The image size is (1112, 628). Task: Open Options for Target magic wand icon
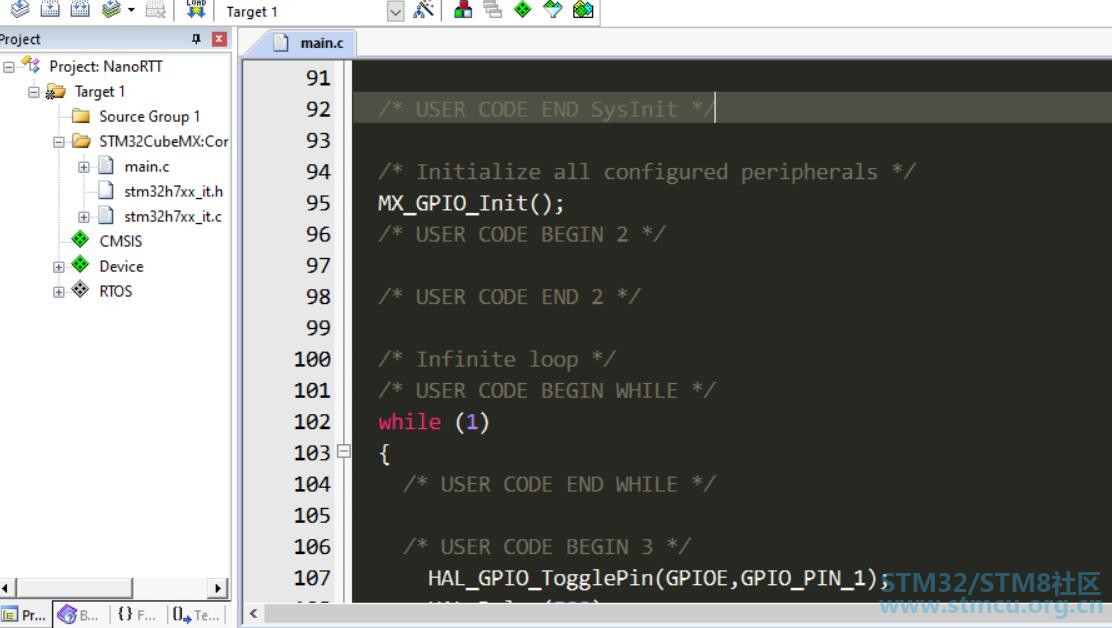pyautogui.click(x=423, y=9)
